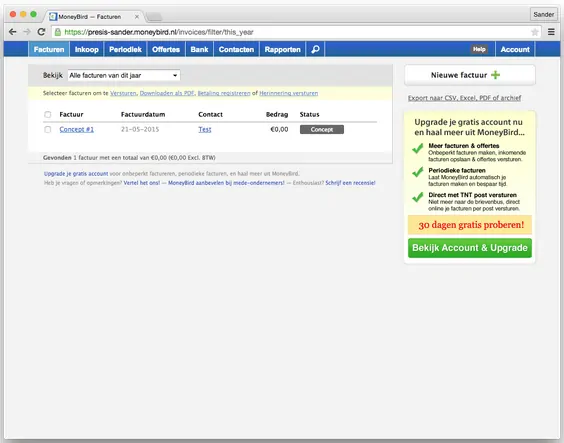Reload the page with refresh icon
The height and width of the screenshot is (443, 564).
[x=41, y=32]
